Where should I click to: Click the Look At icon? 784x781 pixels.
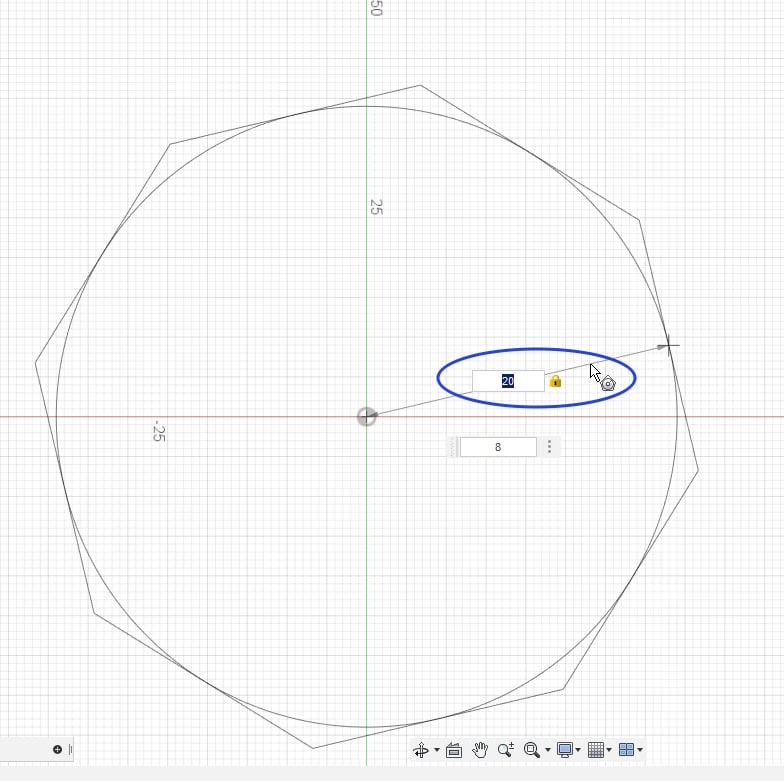454,750
